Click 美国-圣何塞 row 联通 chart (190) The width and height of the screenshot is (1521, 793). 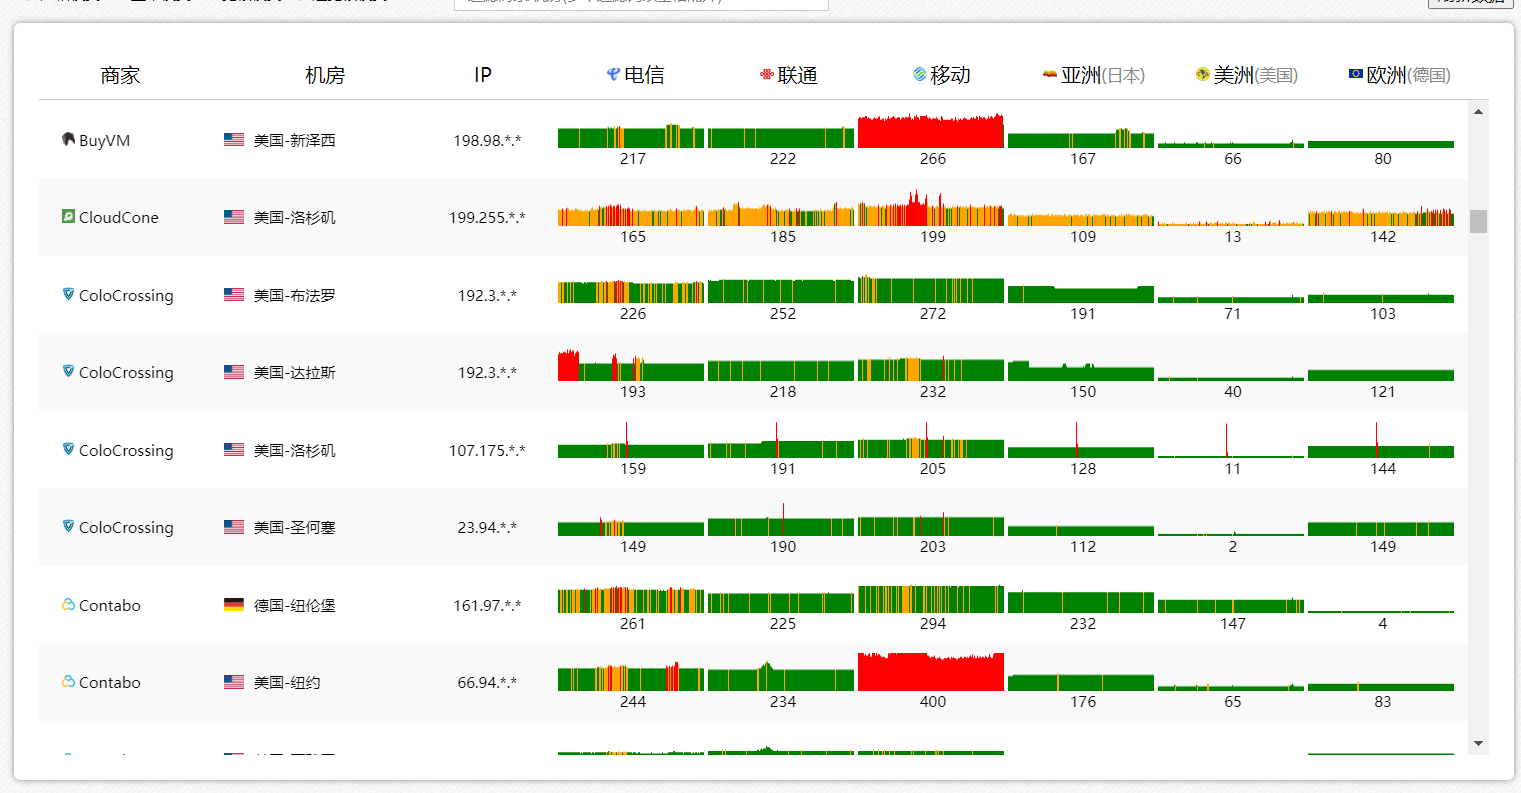[x=781, y=520]
